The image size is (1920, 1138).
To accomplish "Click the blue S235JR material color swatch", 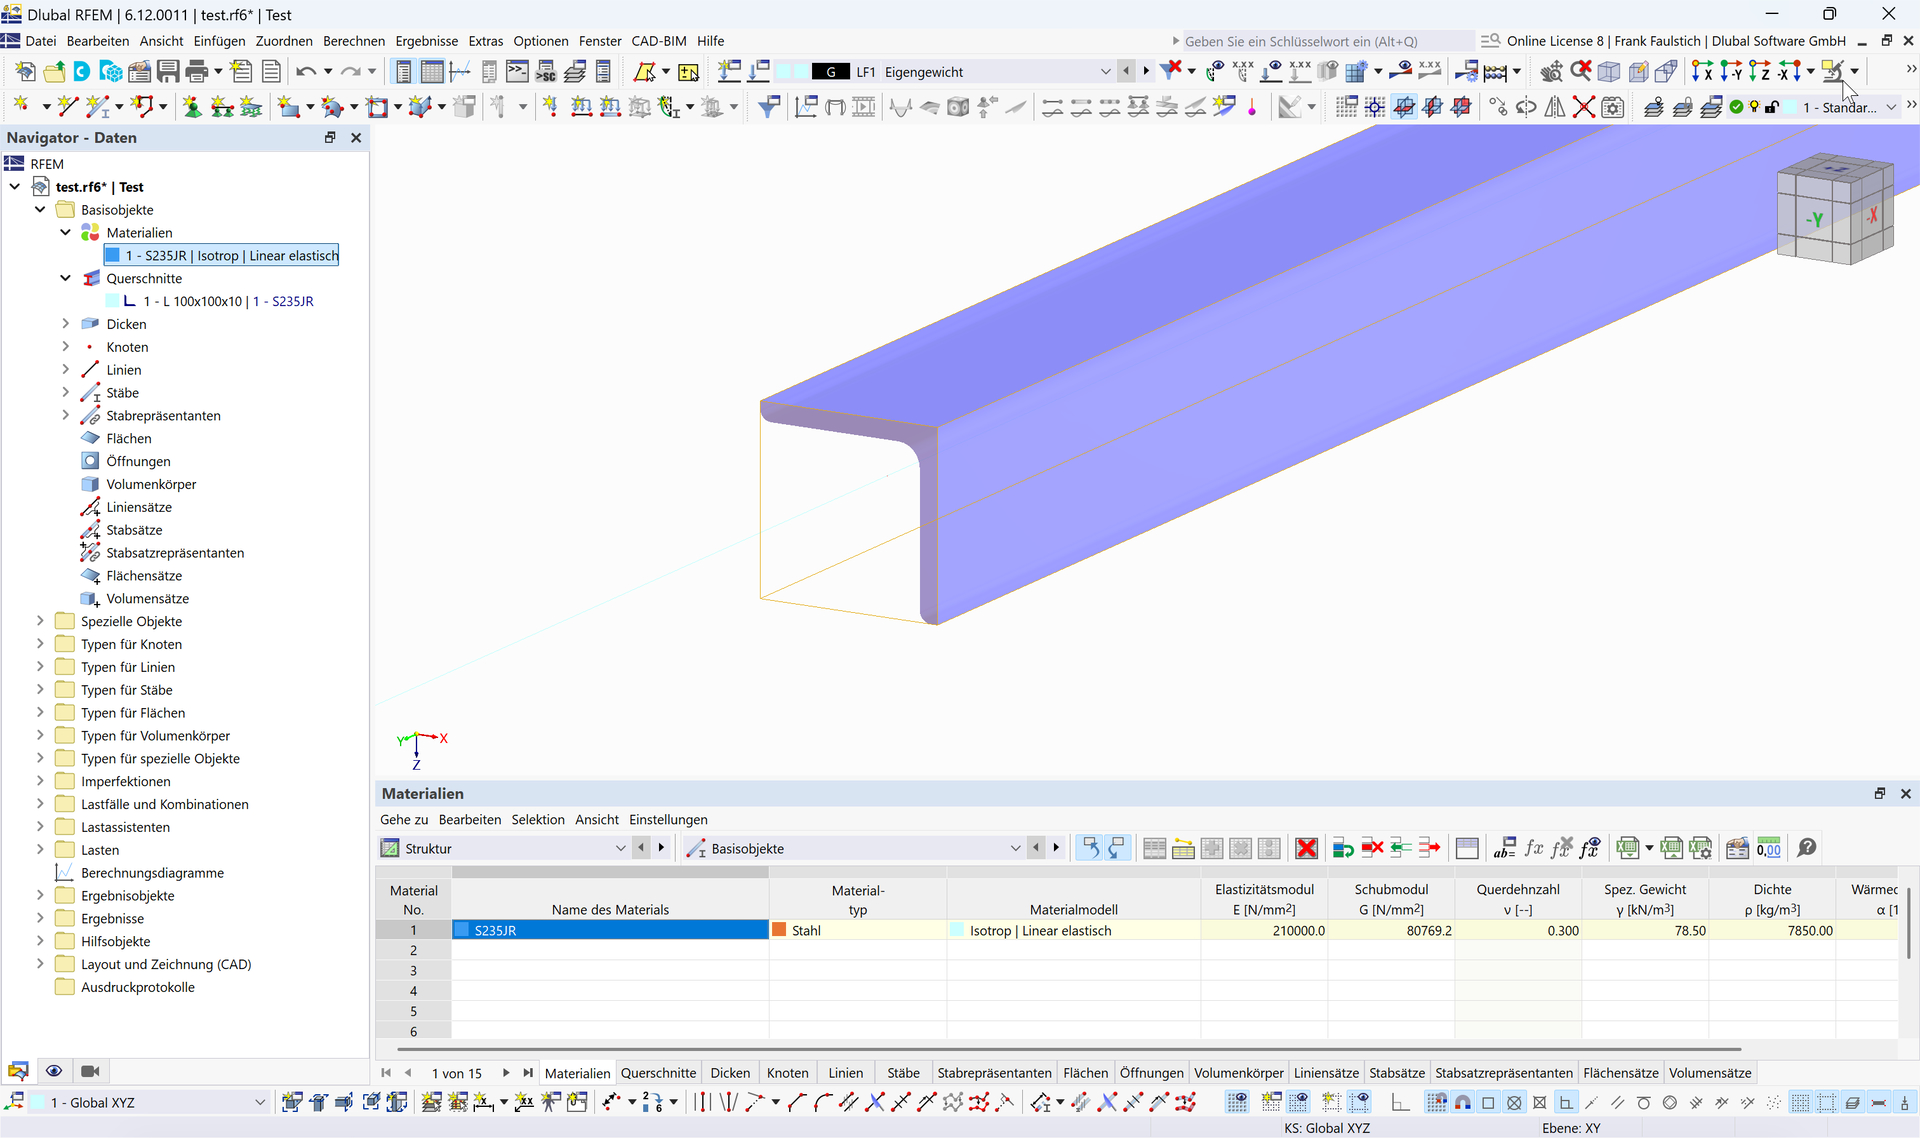I will point(462,930).
